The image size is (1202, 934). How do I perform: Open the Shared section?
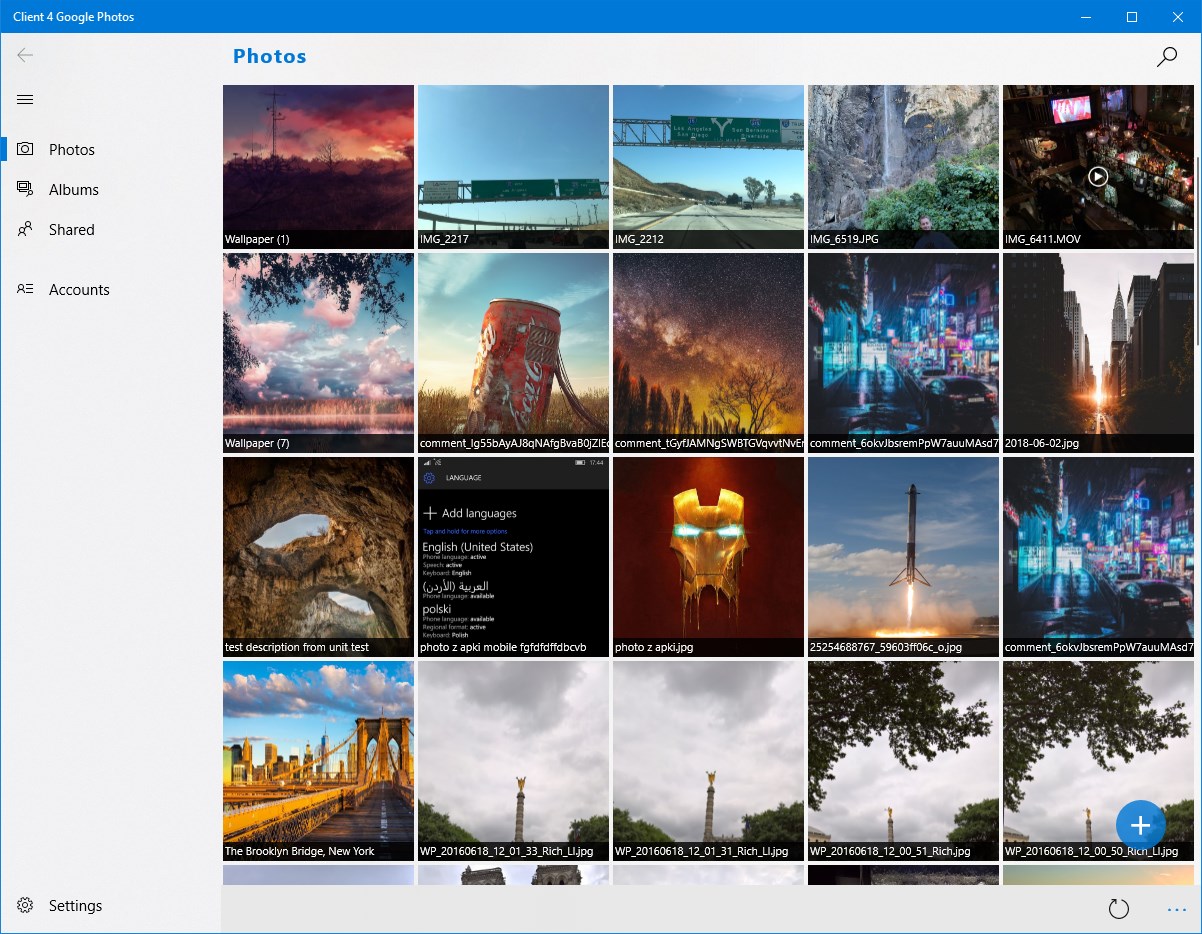point(110,229)
